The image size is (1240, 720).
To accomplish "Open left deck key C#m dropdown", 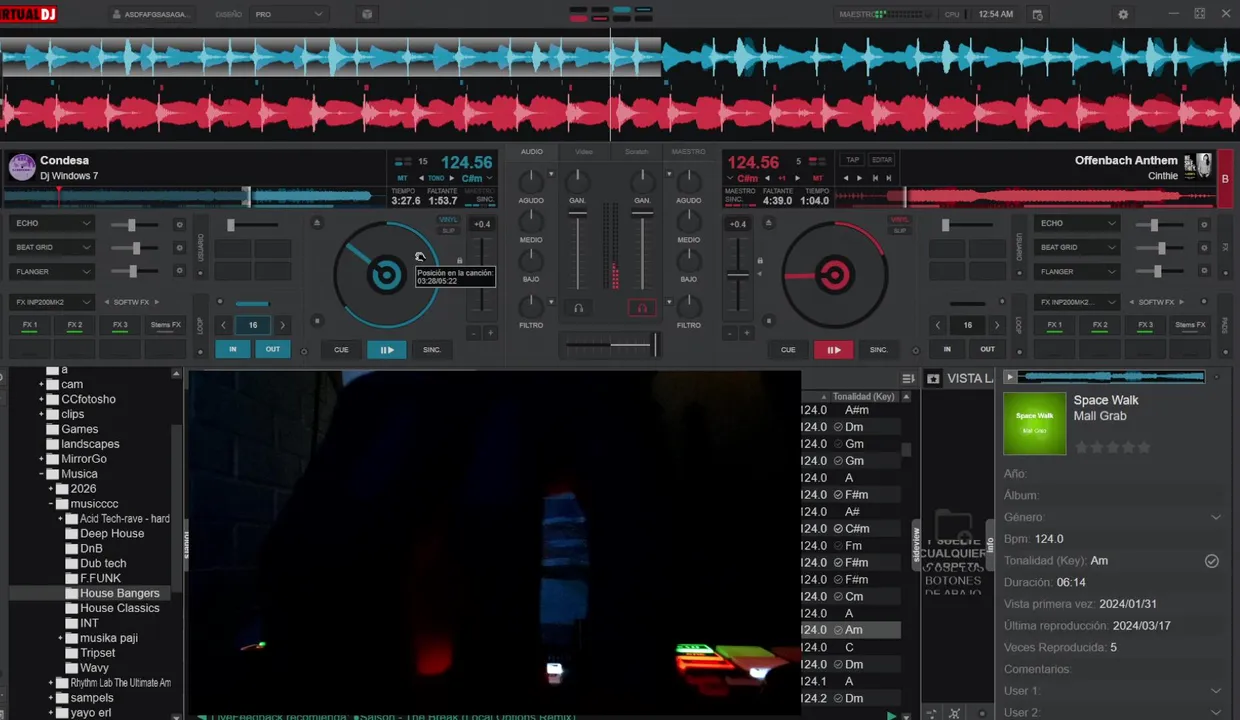I will 477,178.
